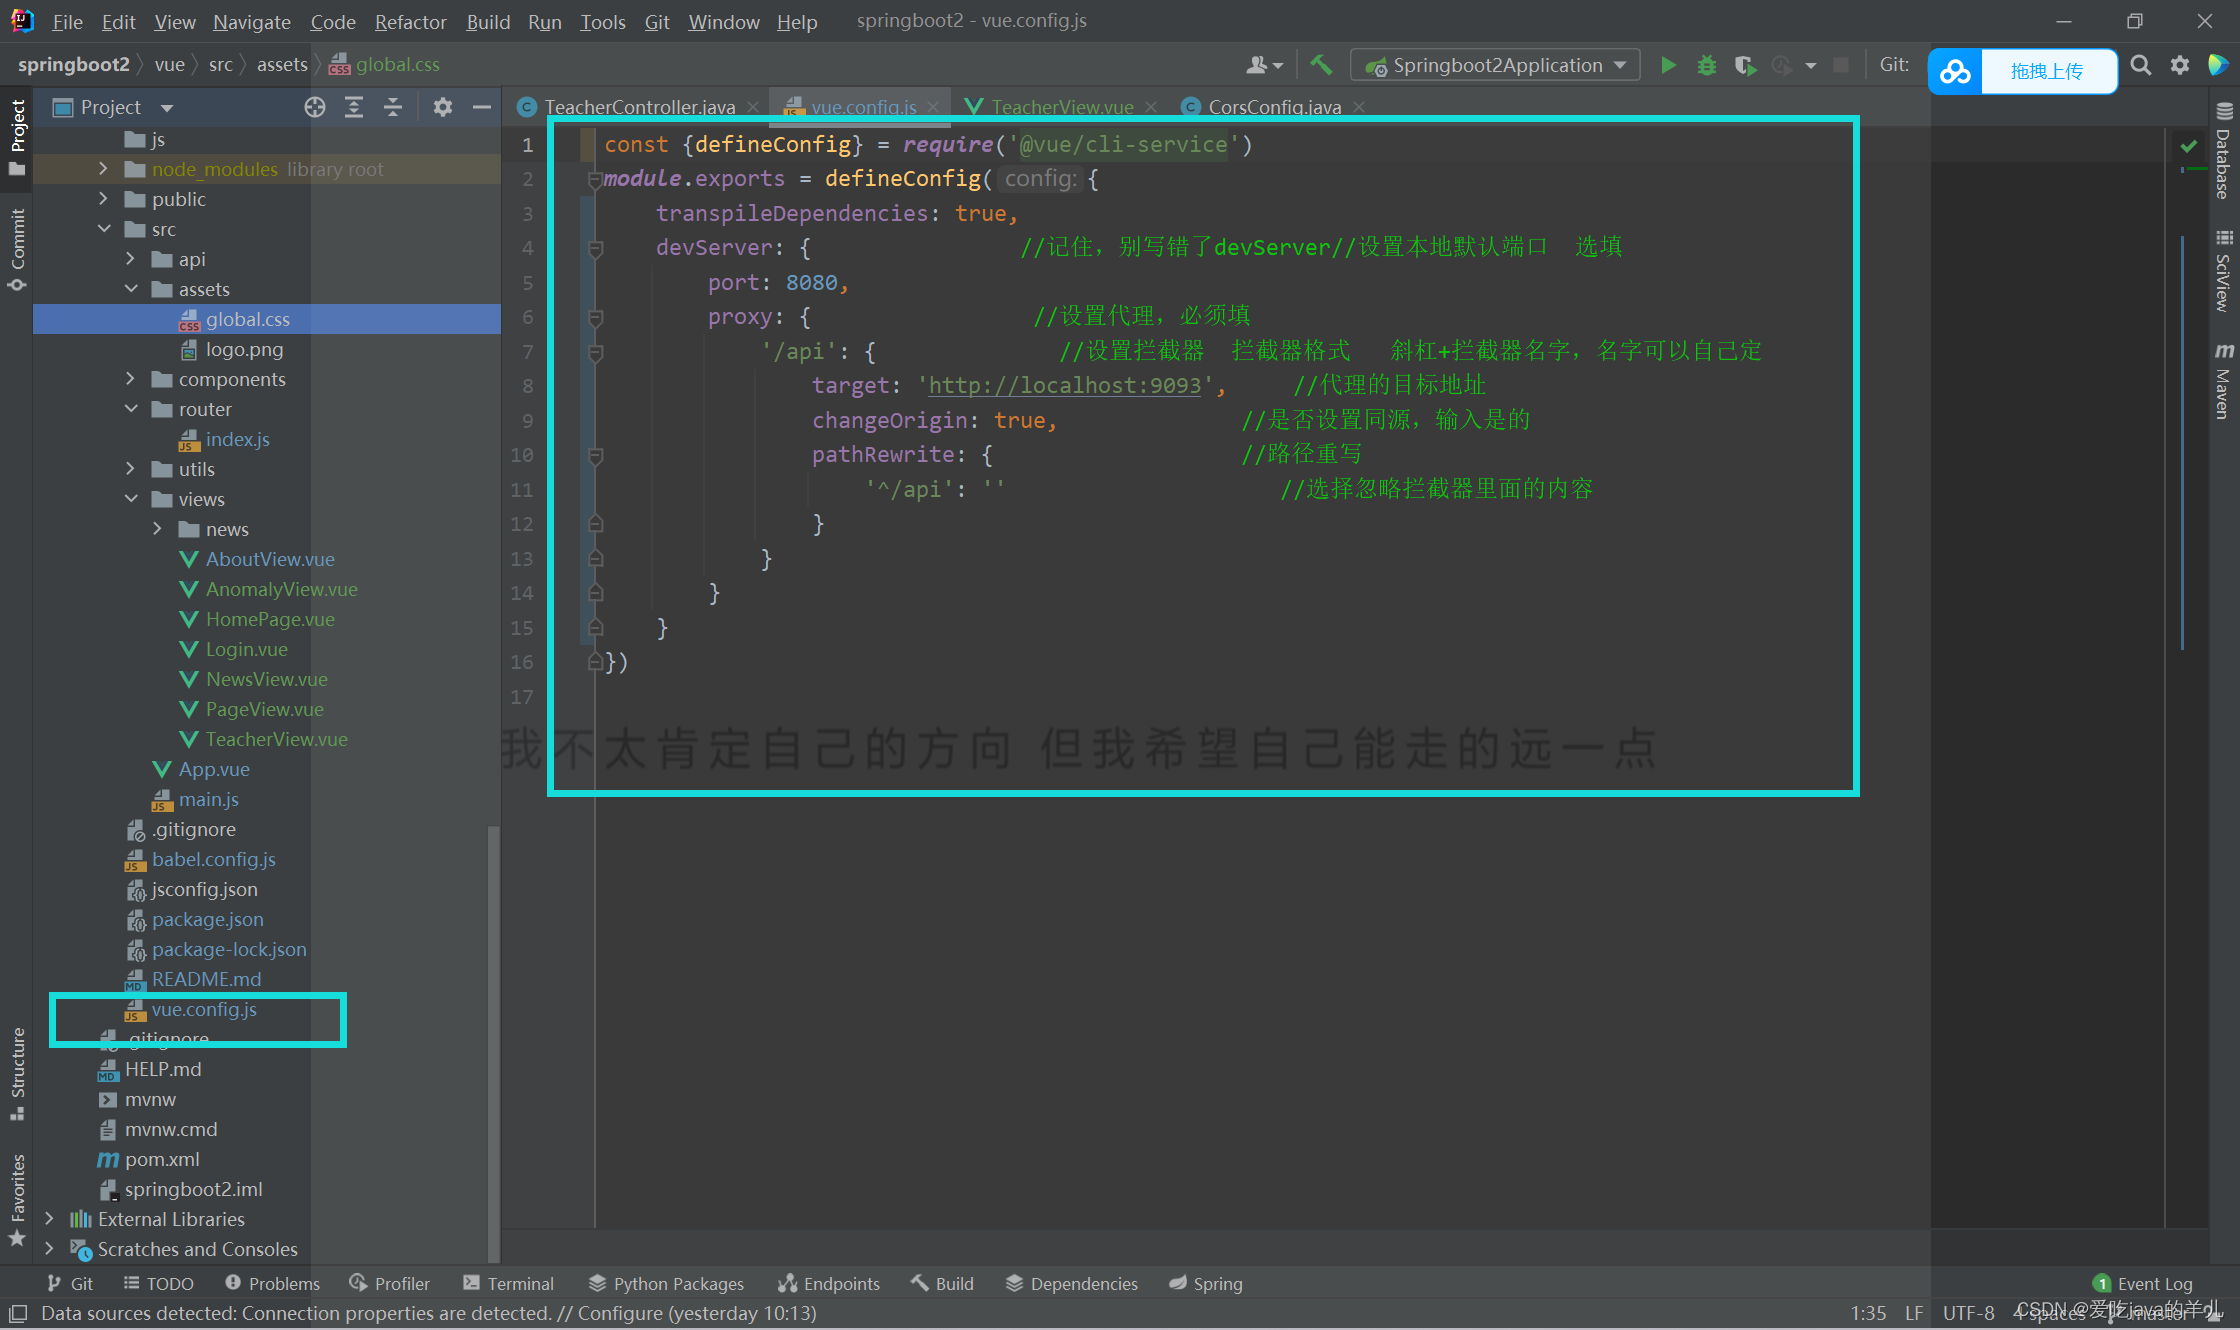2240x1330 pixels.
Task: Click the green Run application button
Action: pos(1668,66)
